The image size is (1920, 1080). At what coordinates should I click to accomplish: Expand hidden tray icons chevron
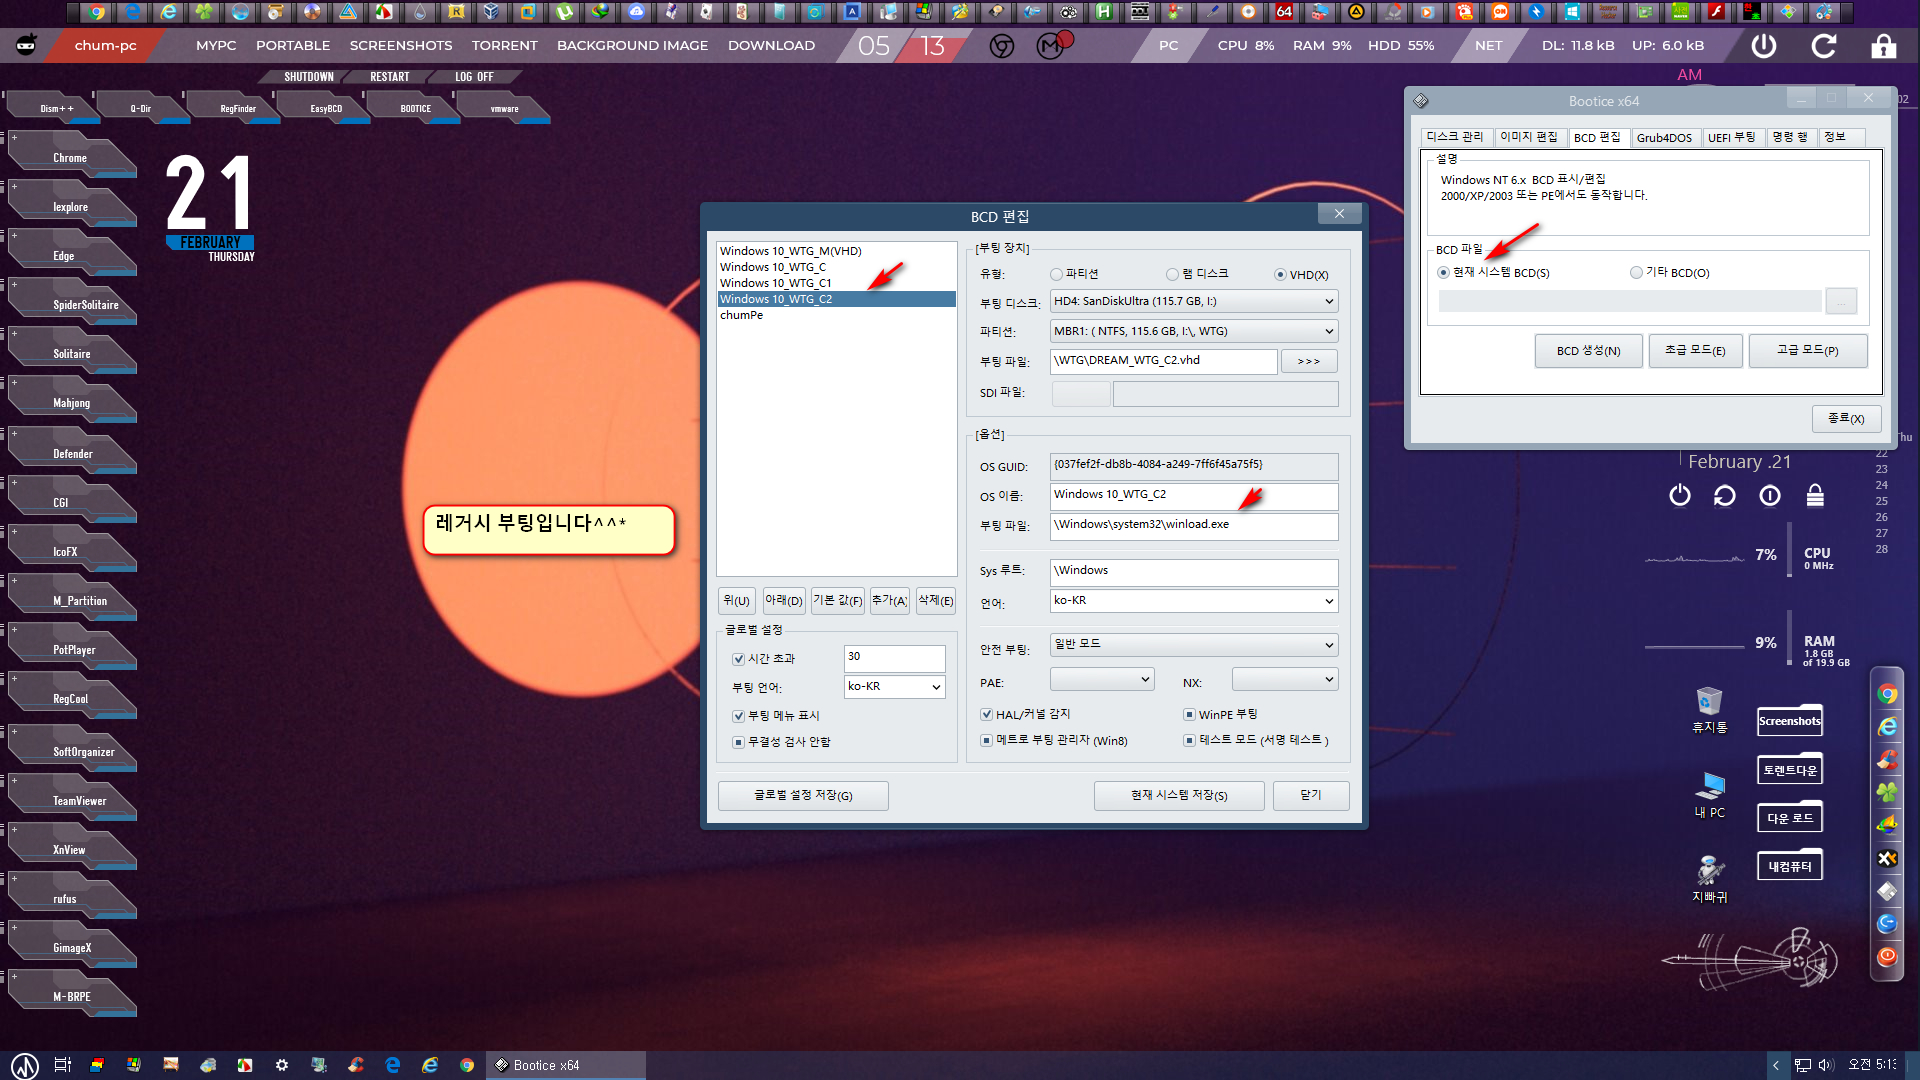1776,1065
